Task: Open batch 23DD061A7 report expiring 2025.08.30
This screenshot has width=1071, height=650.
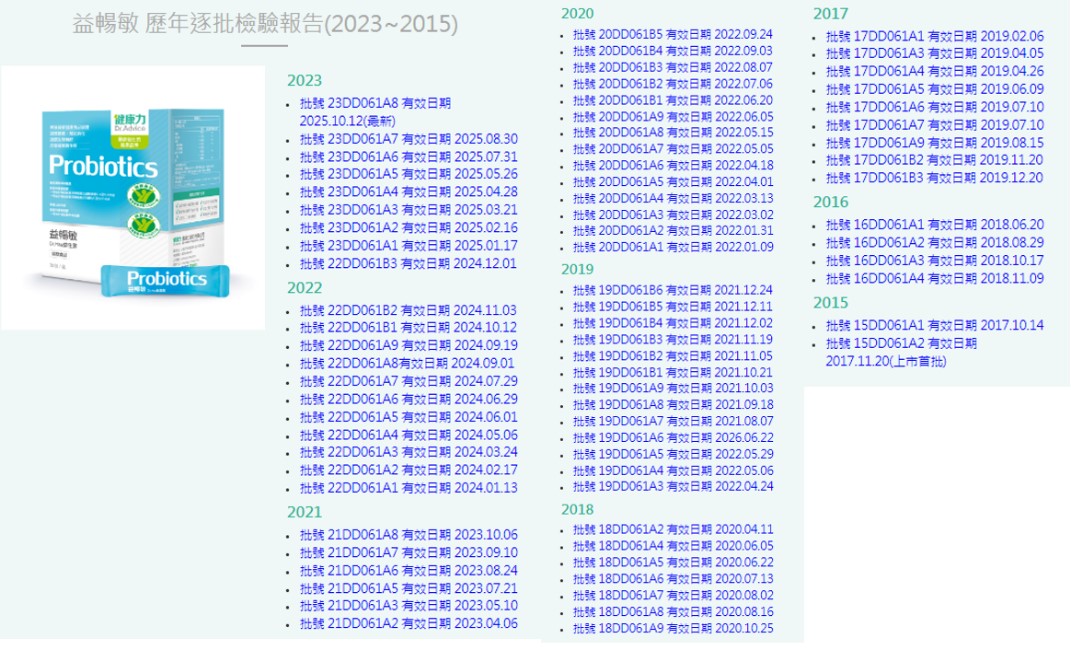Action: pos(408,139)
